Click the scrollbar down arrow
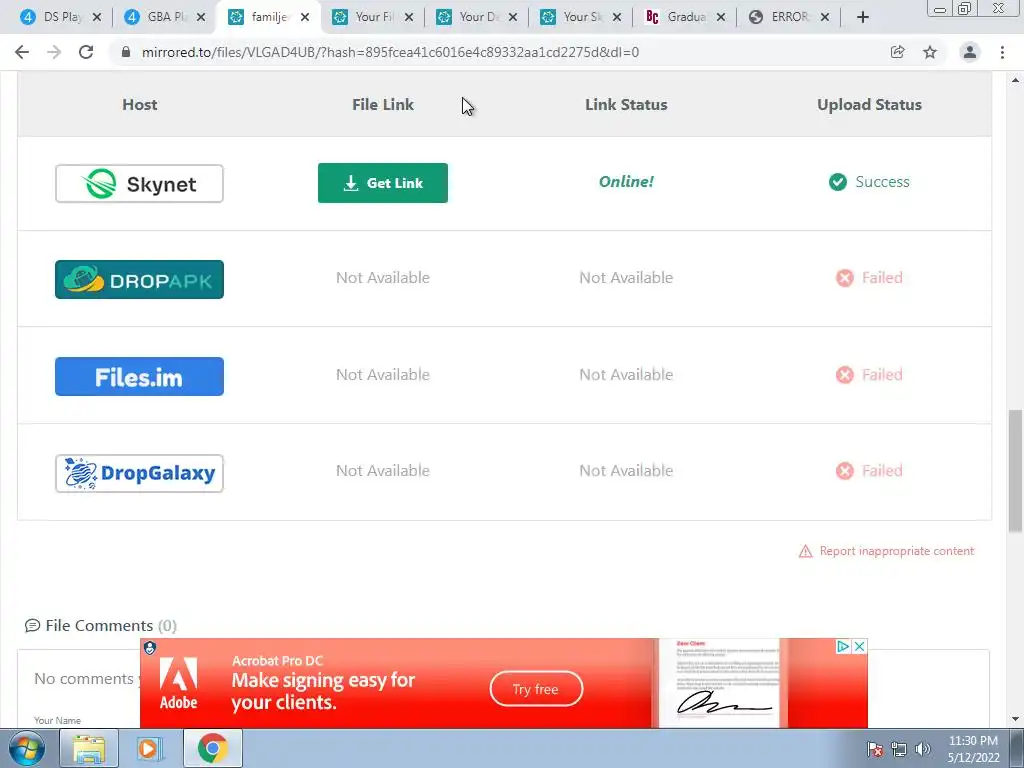Image resolution: width=1024 pixels, height=768 pixels. click(1015, 719)
